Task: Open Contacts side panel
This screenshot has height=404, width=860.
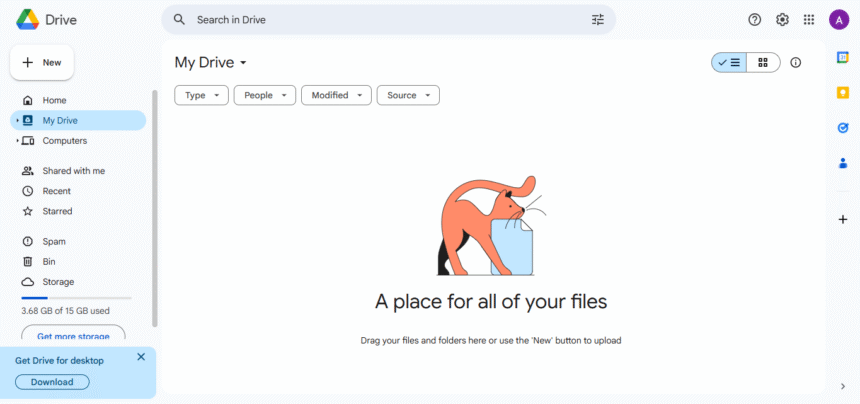Action: (843, 163)
